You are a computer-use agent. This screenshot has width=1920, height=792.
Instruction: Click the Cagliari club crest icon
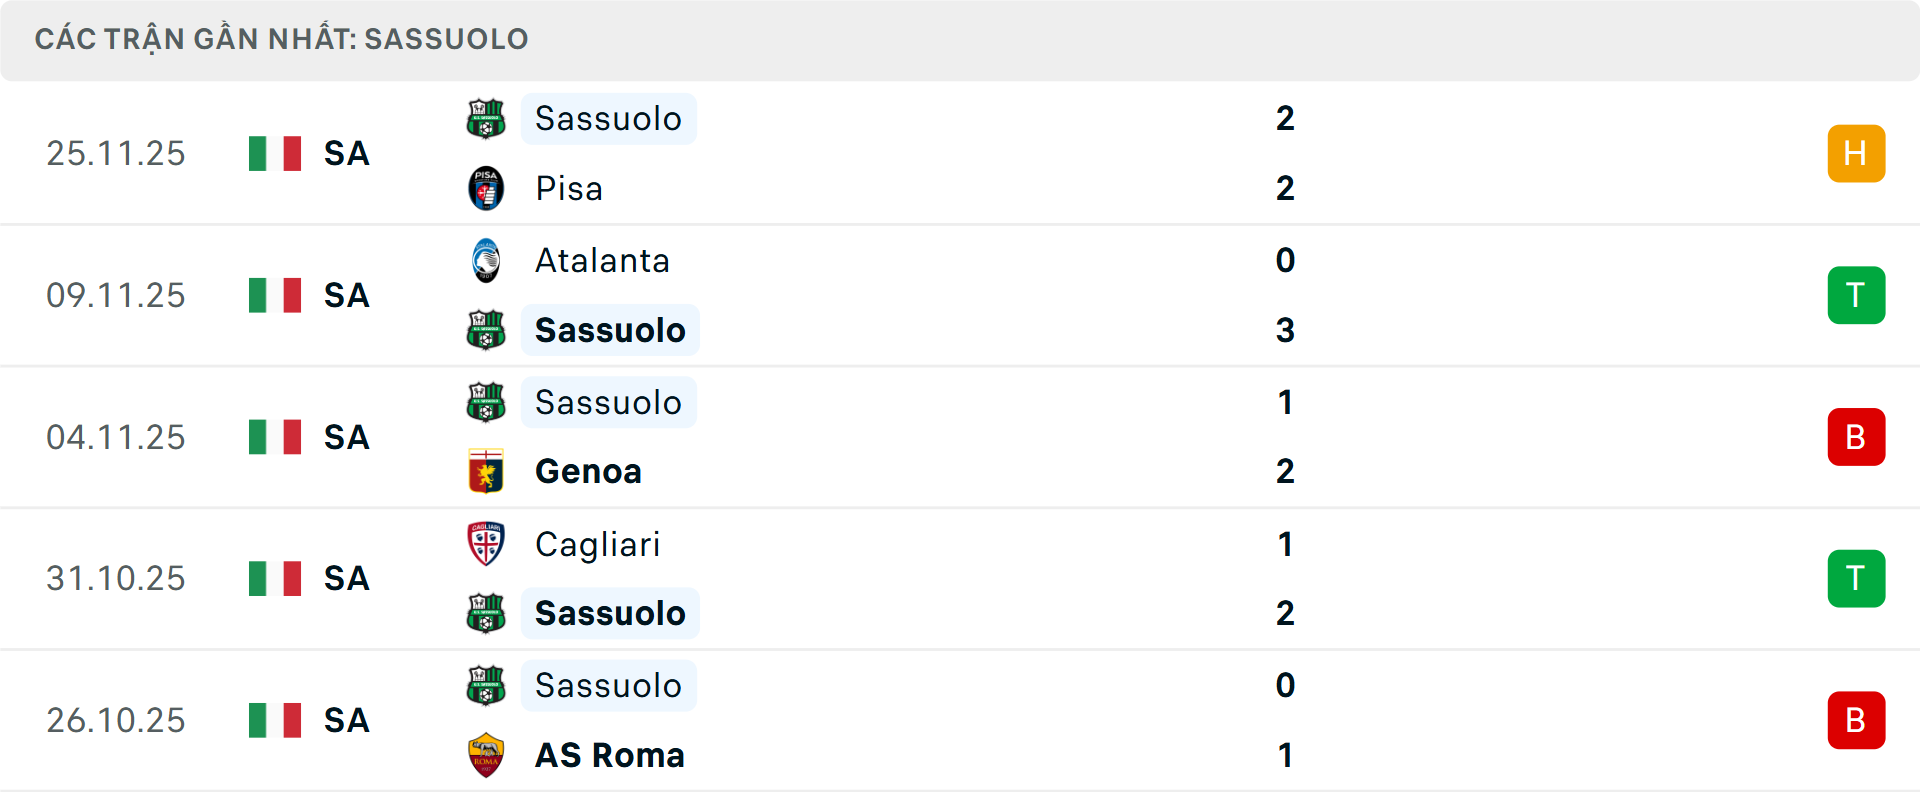(x=486, y=544)
